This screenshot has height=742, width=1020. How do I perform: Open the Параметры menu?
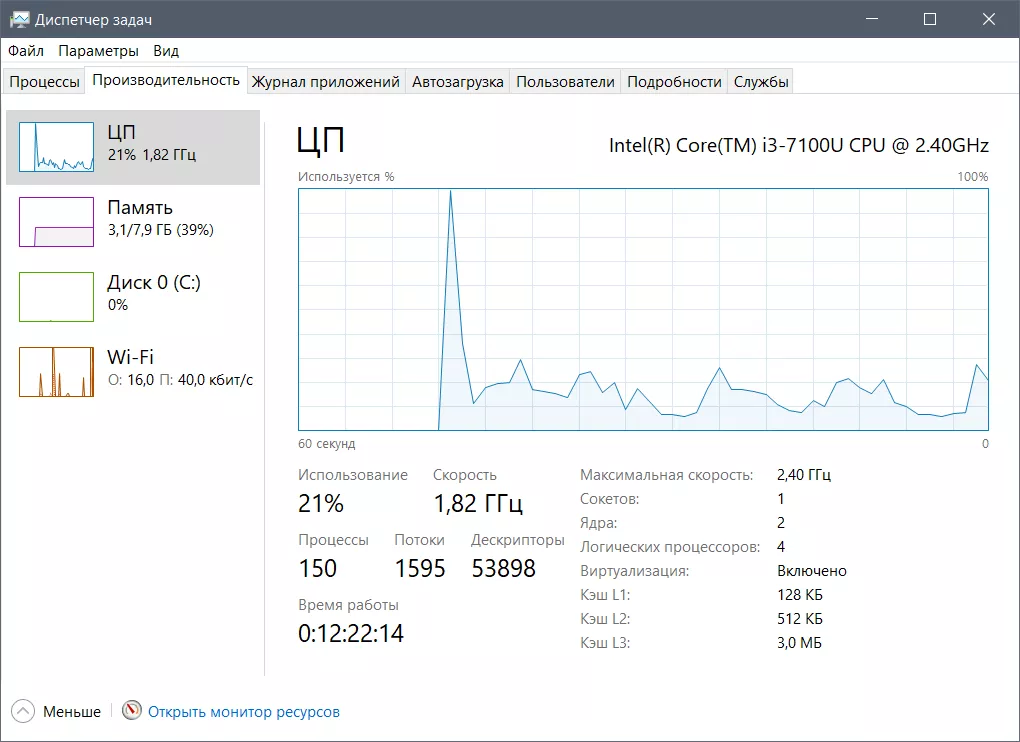(x=98, y=51)
